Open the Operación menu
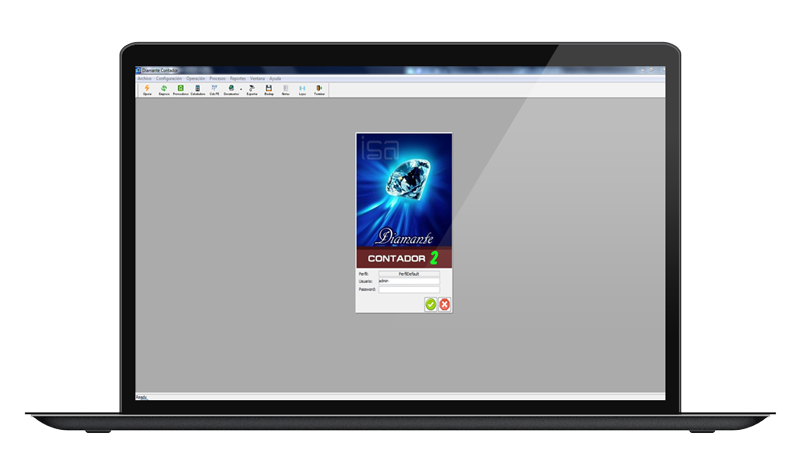The height and width of the screenshot is (456, 800). [195, 79]
